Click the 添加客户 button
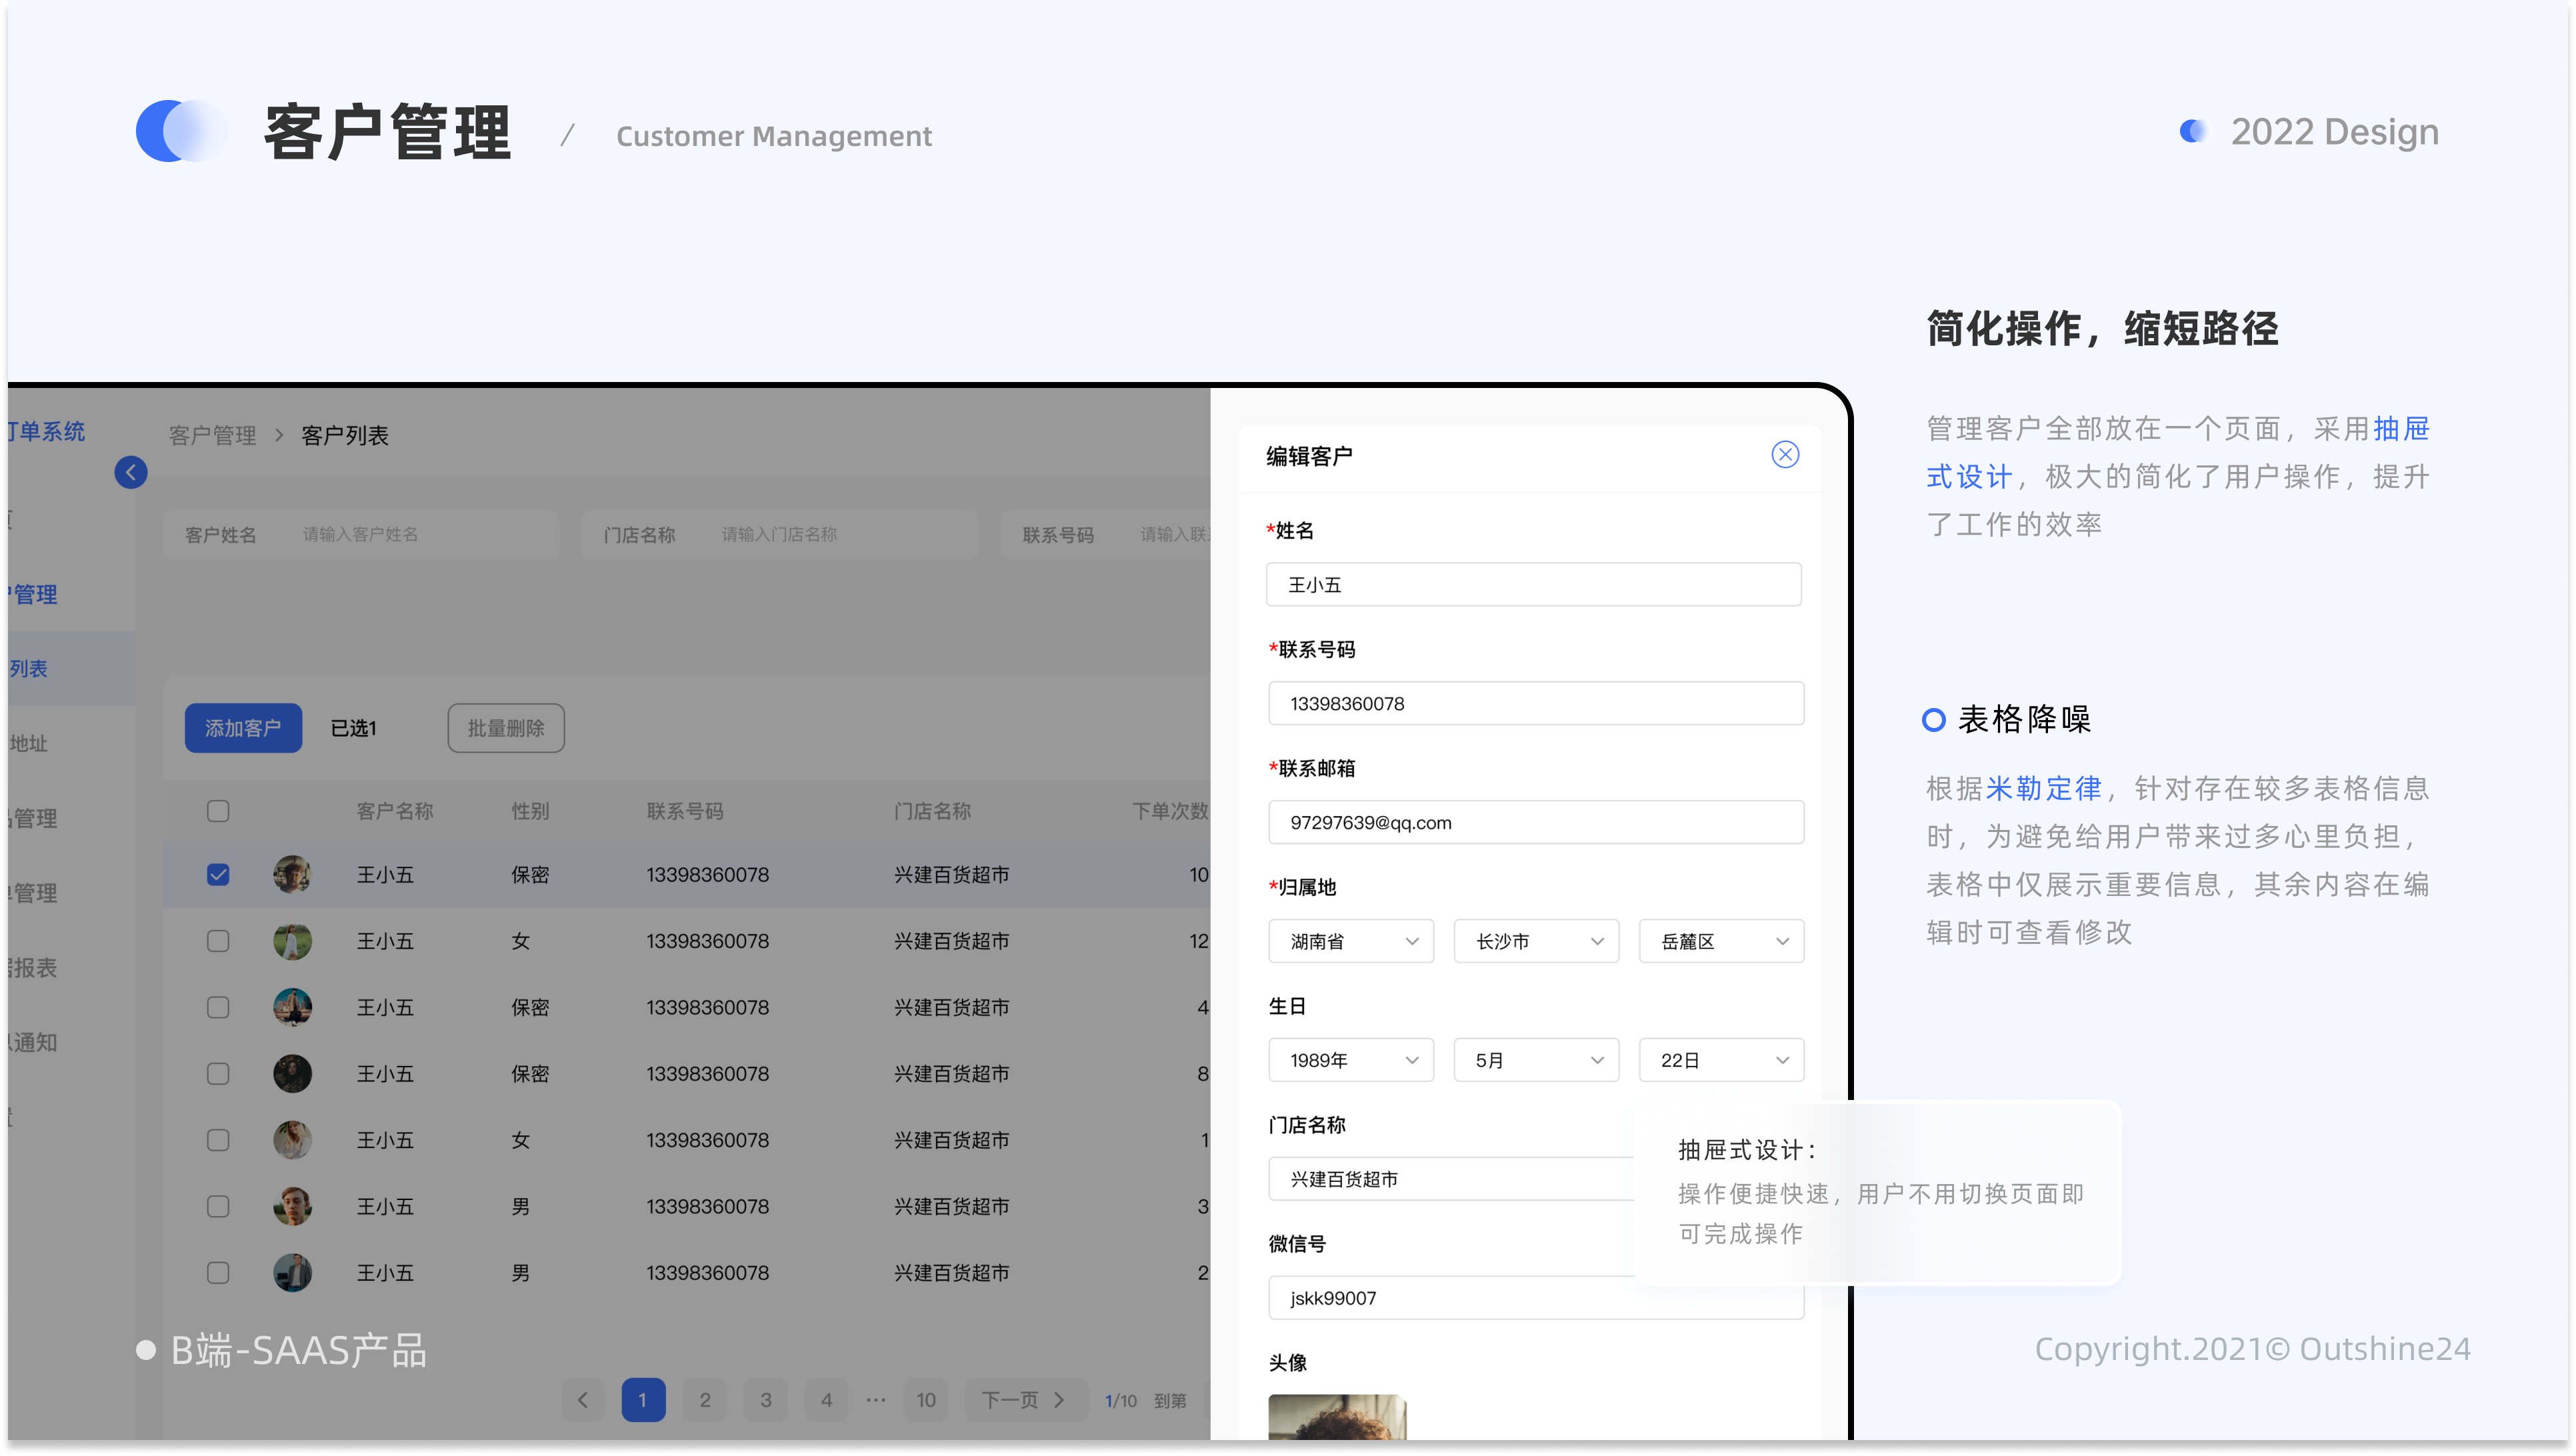The image size is (2576, 1456). pyautogui.click(x=243, y=728)
